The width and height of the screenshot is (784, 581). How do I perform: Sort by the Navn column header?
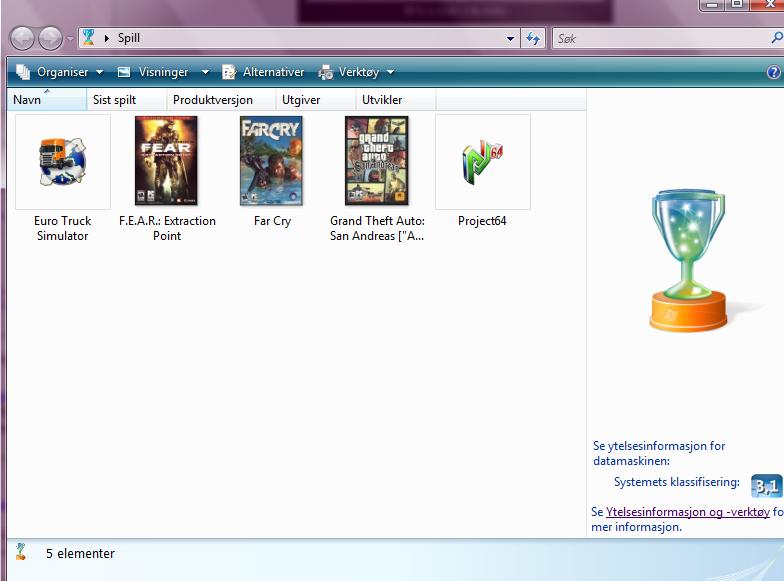pyautogui.click(x=46, y=100)
